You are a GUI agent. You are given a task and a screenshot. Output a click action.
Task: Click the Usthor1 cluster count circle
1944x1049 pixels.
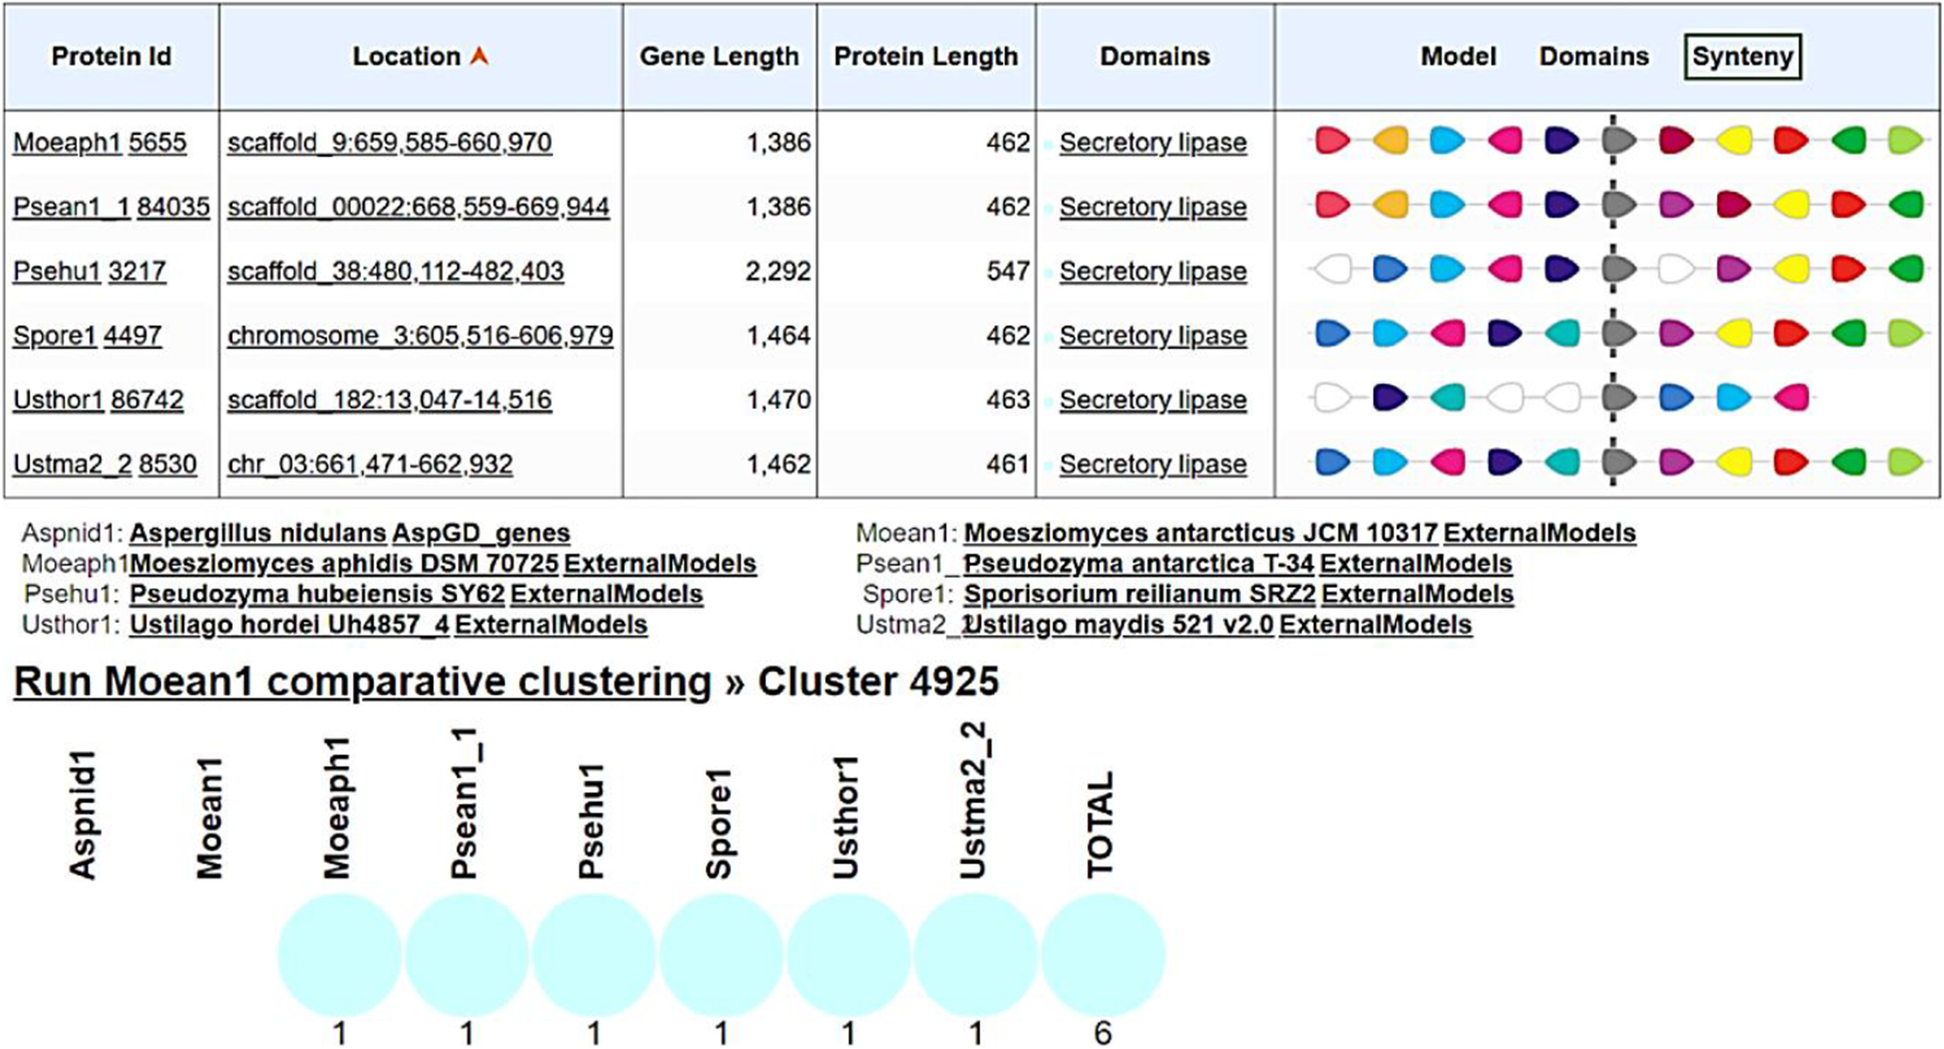[x=848, y=955]
